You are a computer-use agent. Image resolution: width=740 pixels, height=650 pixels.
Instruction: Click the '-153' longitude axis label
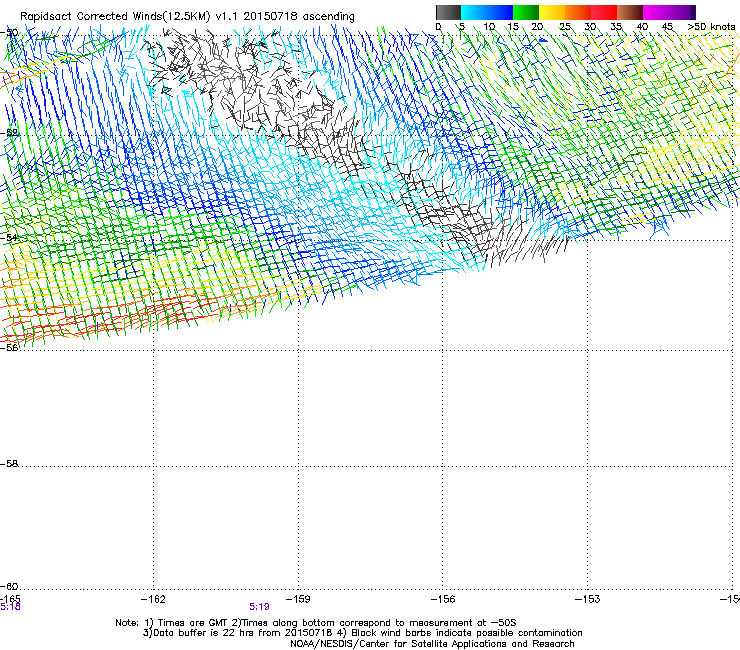coord(588,599)
